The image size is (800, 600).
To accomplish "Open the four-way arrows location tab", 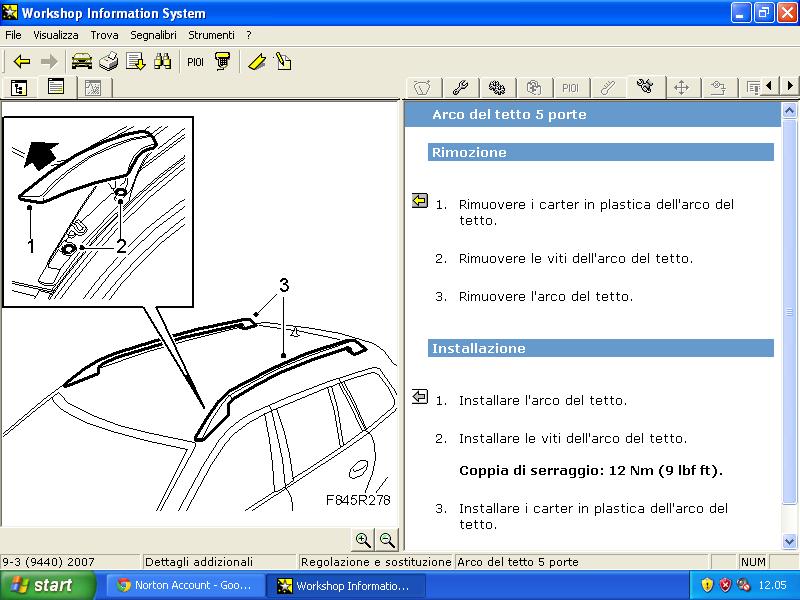I will coord(682,88).
